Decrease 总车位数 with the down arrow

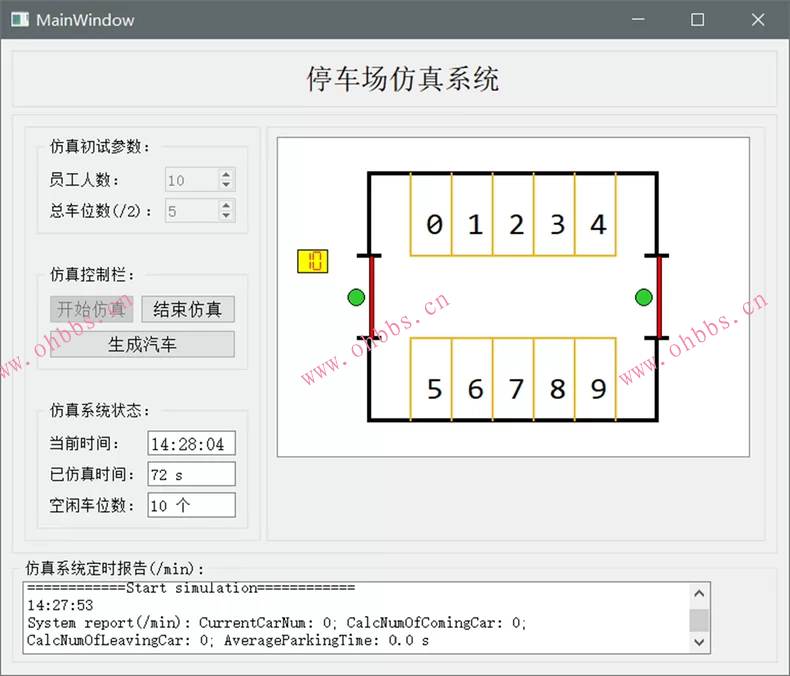click(226, 216)
